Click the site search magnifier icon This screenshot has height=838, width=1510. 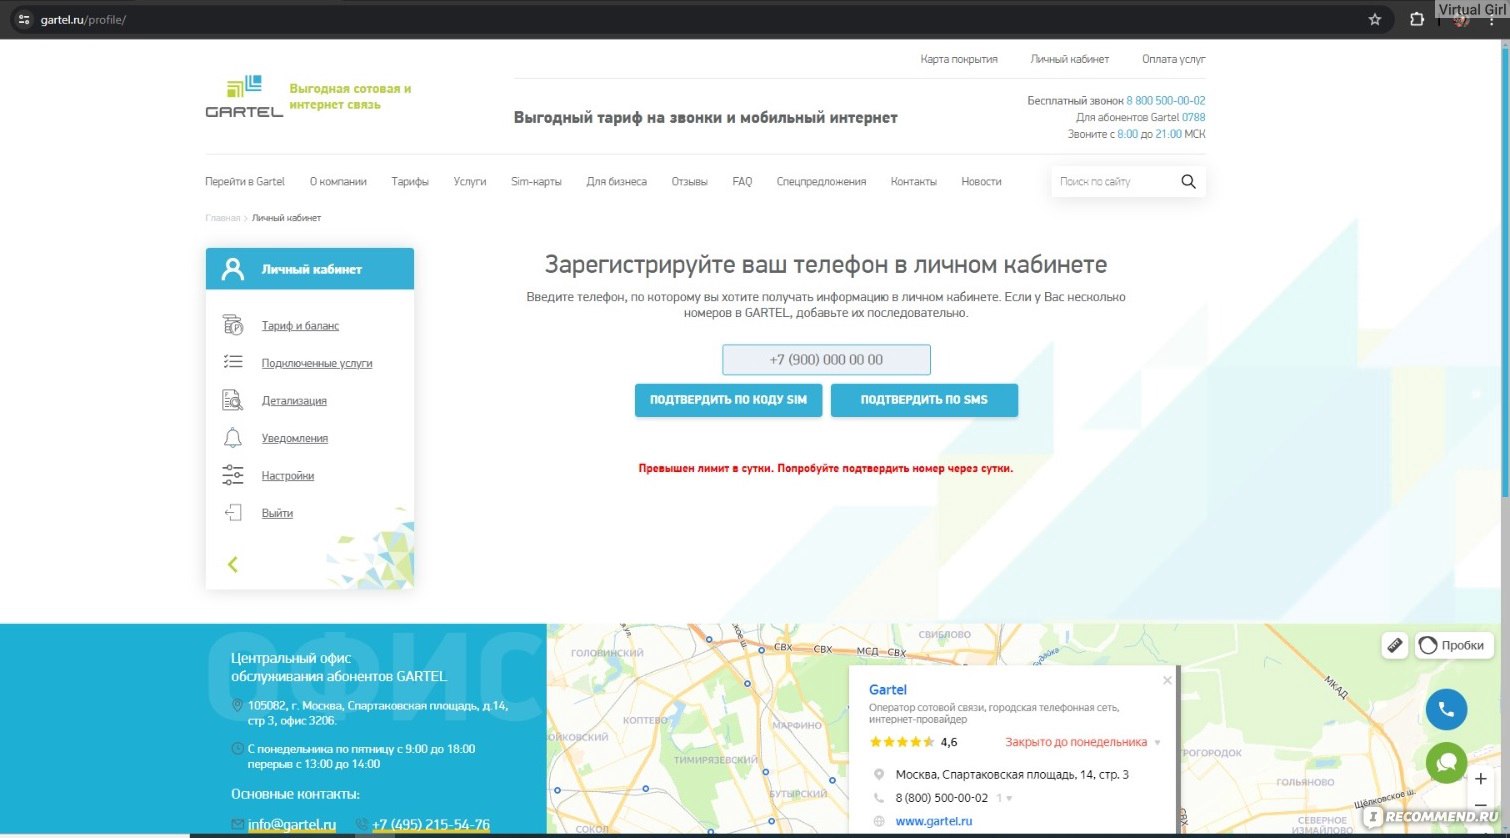(x=1188, y=181)
